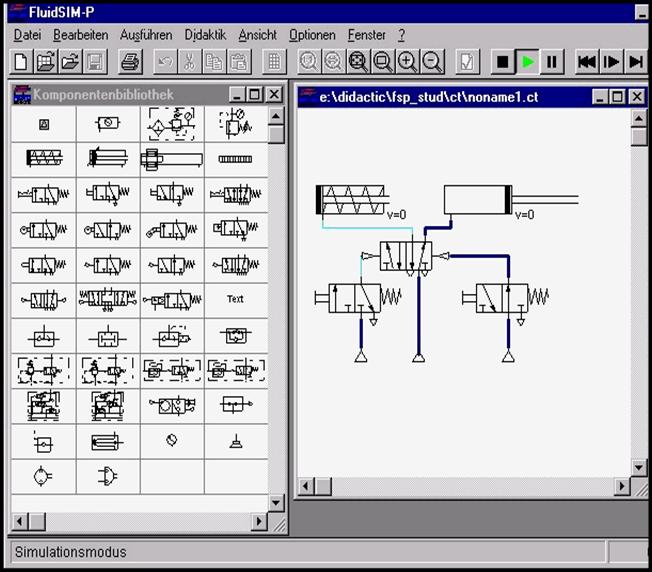The image size is (652, 572).
Task: Select the 5/3-way double valve component
Action: pos(108,299)
